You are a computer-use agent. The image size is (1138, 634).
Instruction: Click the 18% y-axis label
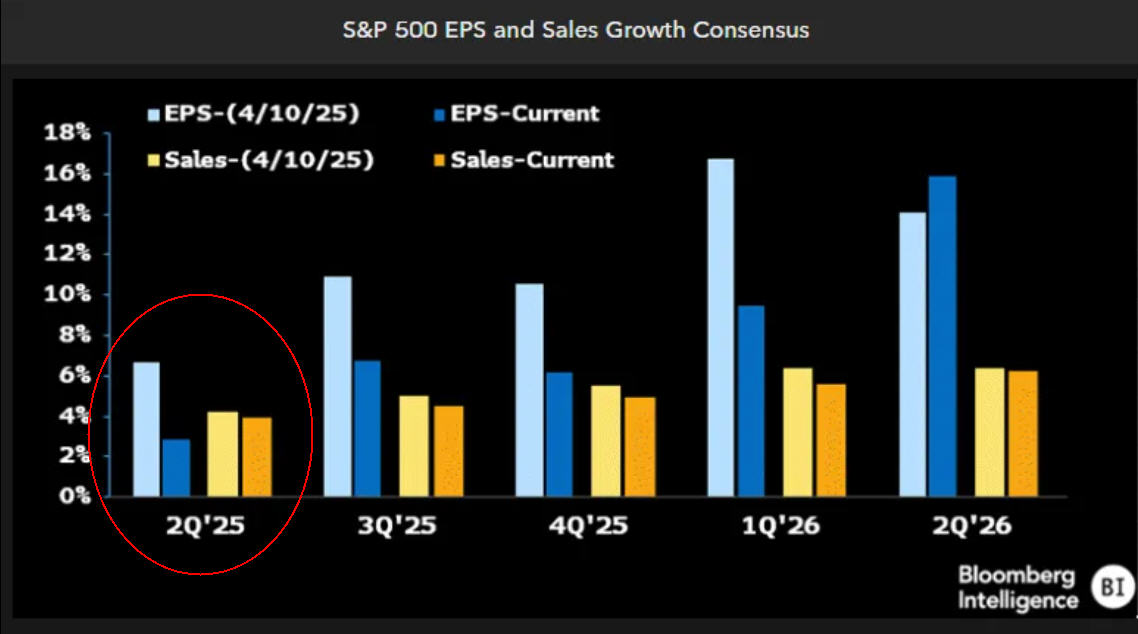67,132
